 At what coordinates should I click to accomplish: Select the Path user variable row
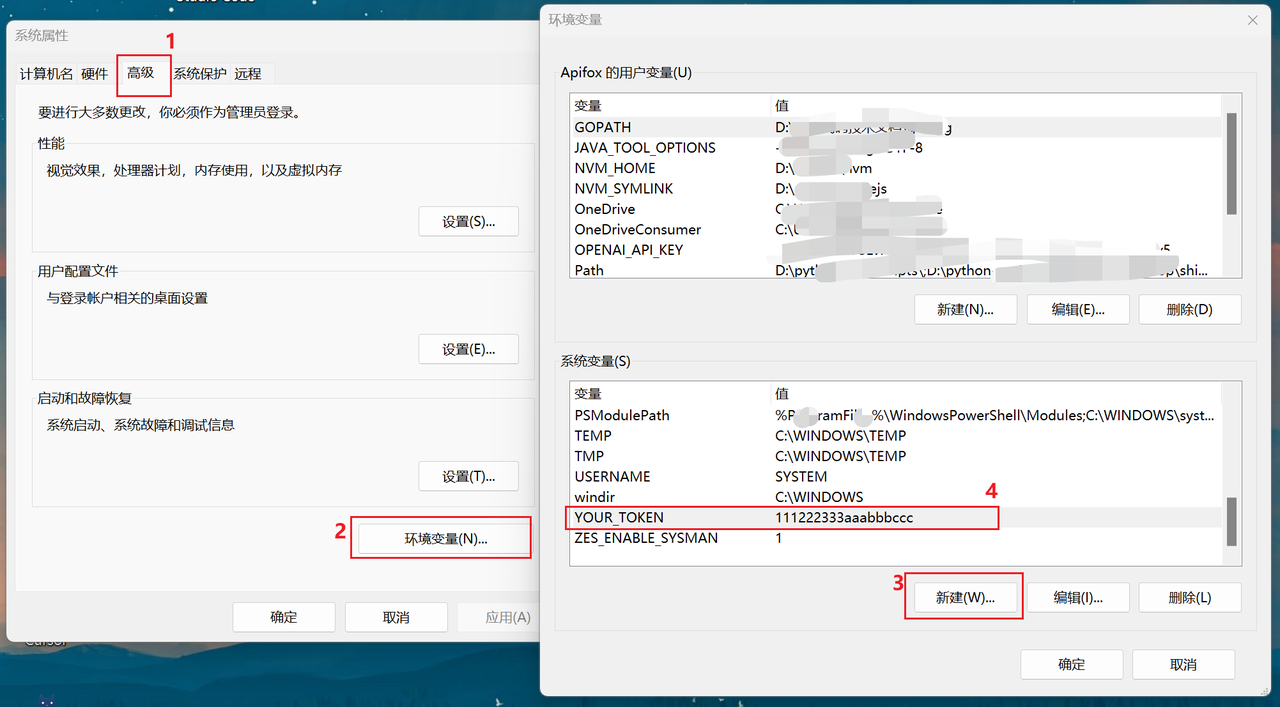pos(896,270)
